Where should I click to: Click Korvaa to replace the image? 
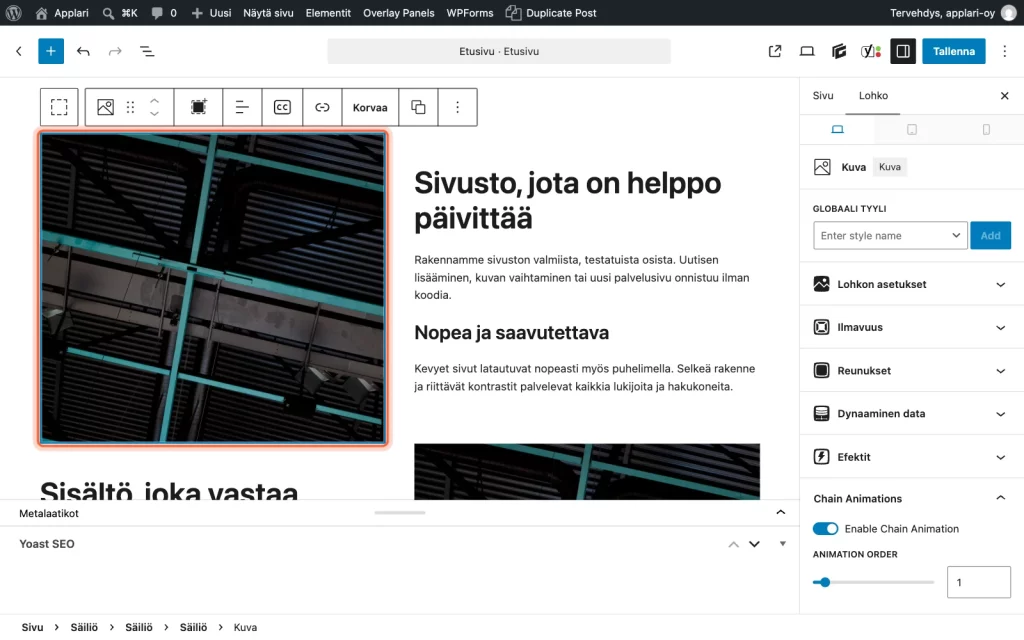click(x=370, y=107)
